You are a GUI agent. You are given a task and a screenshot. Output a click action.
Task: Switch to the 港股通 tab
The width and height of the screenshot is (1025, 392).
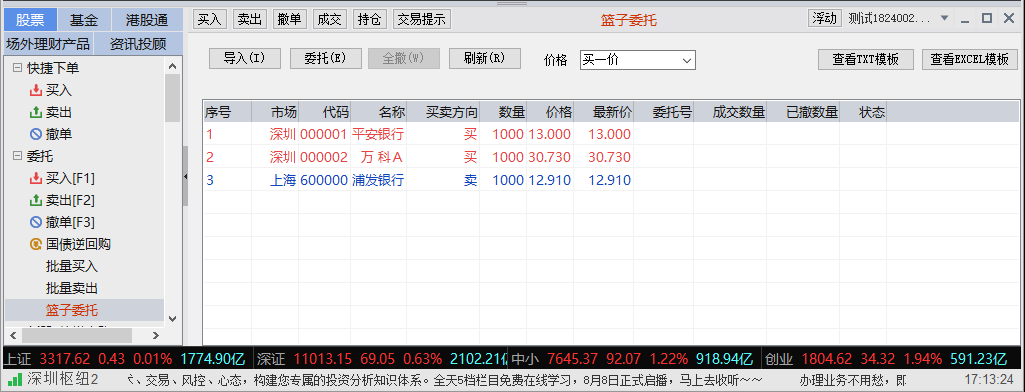tap(147, 20)
